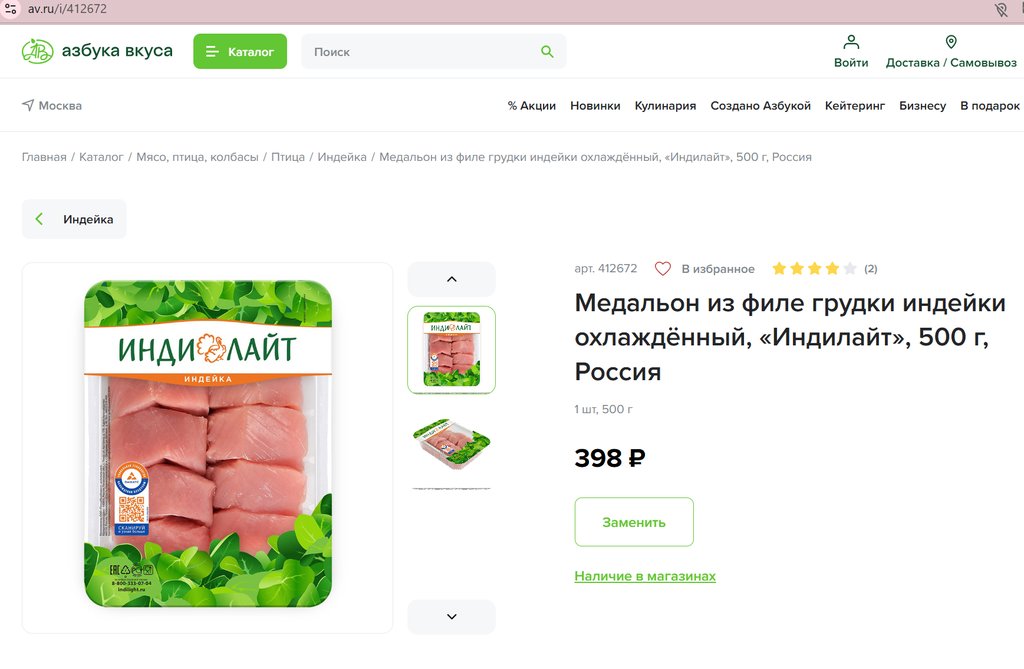Screen dimensions: 1024x669
Task: Open the % Акции menu item
Action: [x=532, y=106]
